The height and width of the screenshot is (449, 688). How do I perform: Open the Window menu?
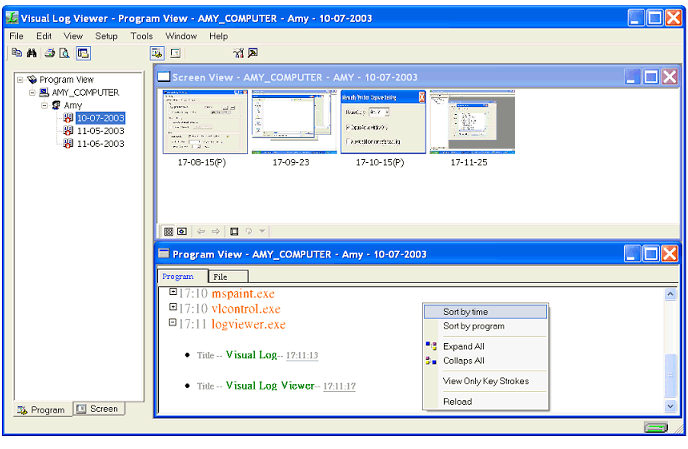click(181, 36)
